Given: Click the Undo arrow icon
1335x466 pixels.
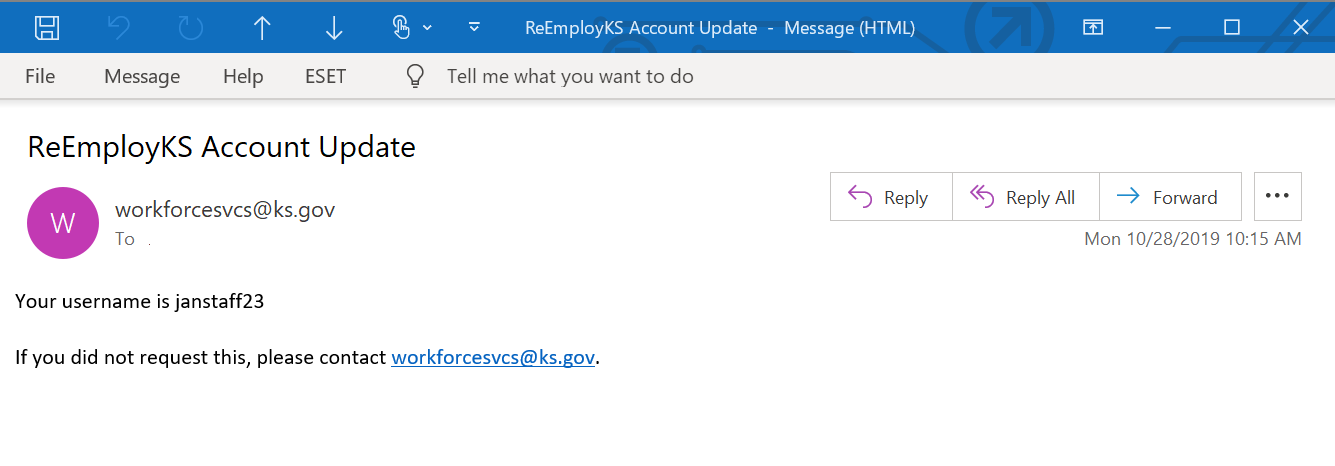Looking at the screenshot, I should [x=118, y=28].
